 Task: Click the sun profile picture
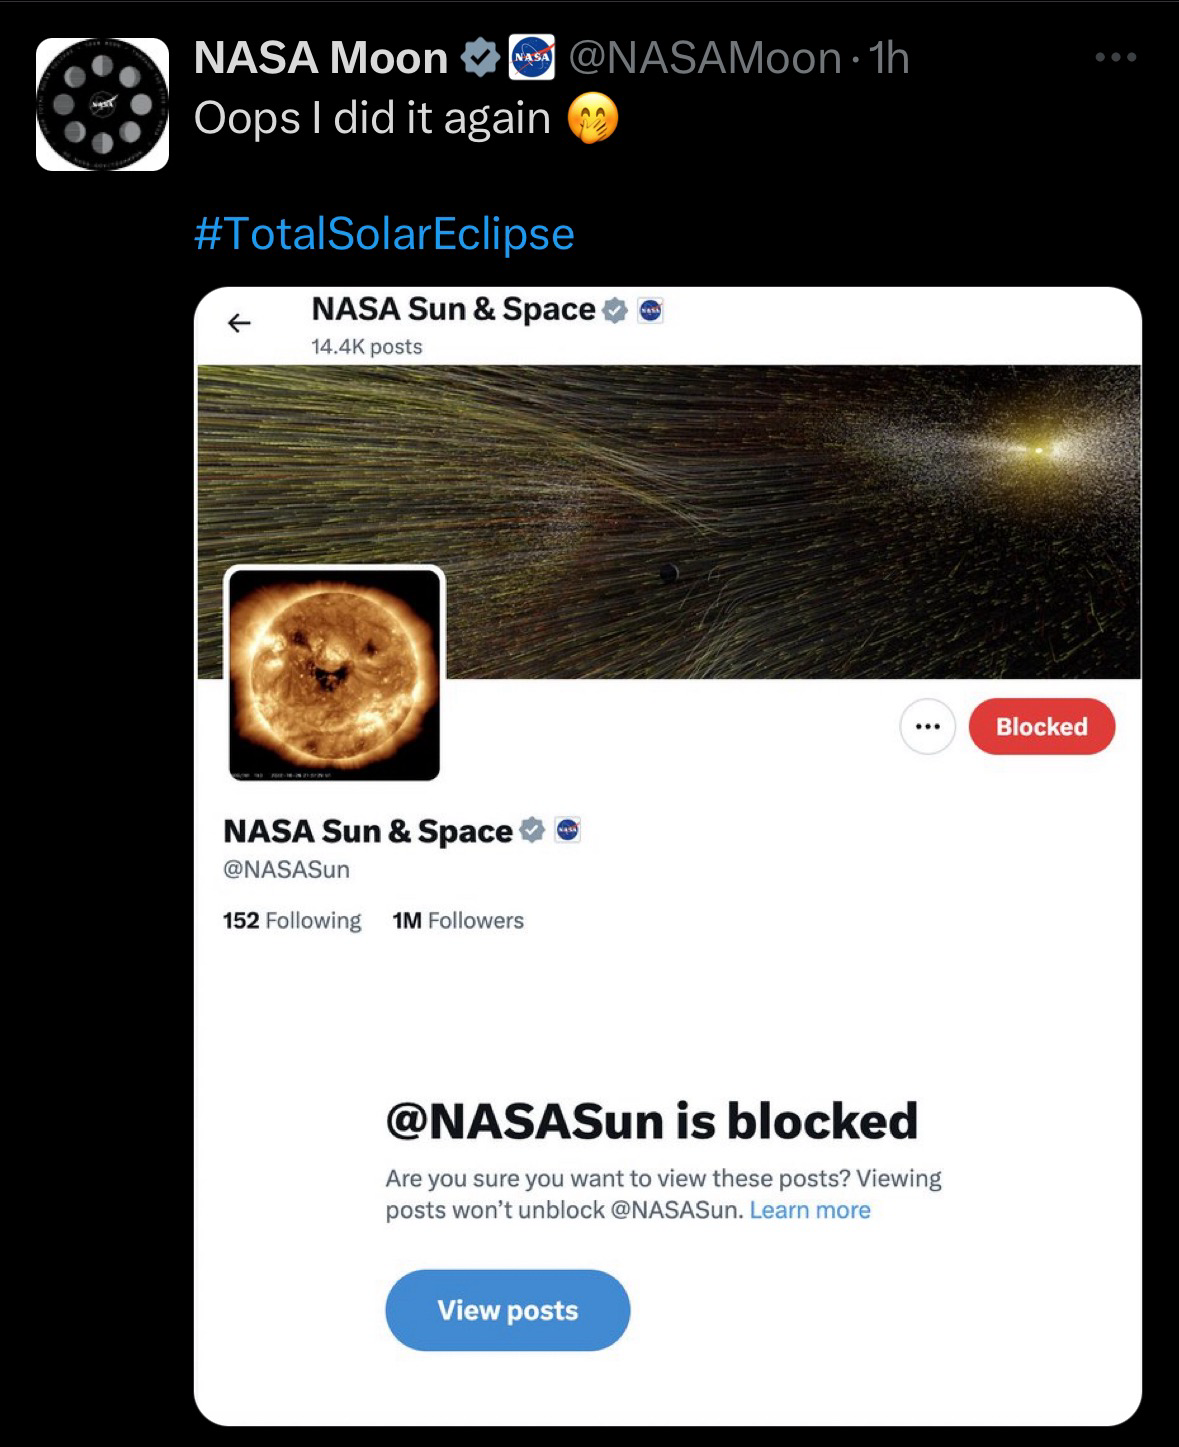334,674
